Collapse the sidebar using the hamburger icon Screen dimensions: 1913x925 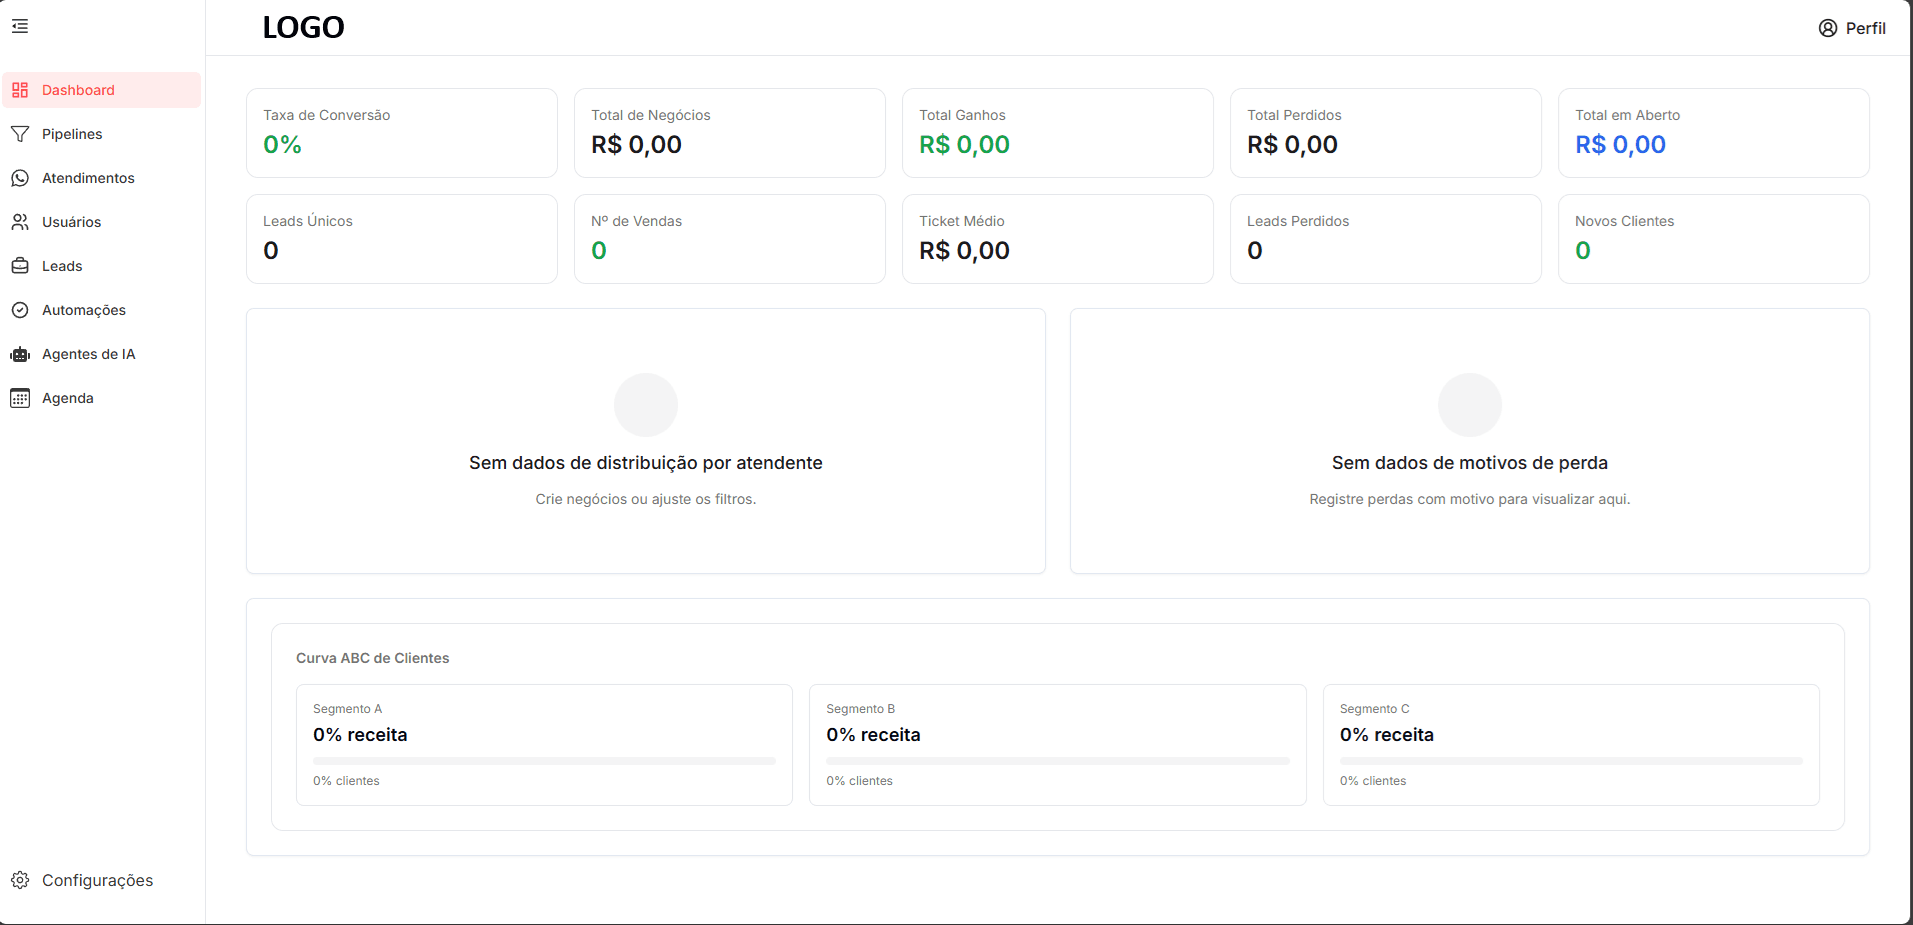pyautogui.click(x=19, y=26)
